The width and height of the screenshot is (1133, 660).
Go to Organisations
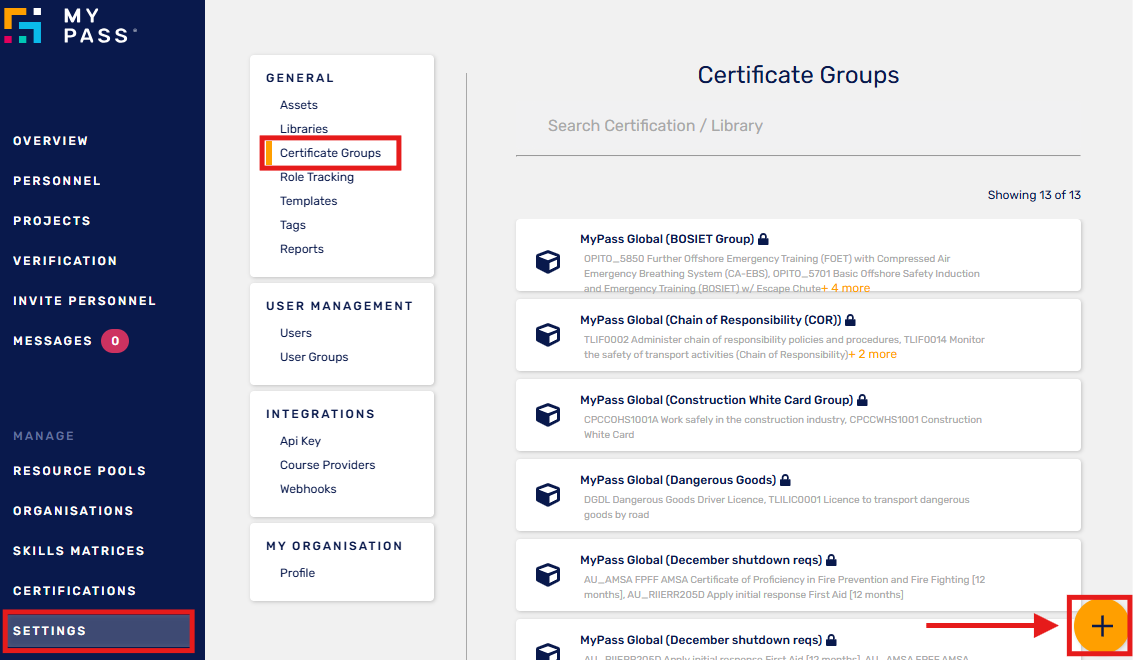pos(73,510)
